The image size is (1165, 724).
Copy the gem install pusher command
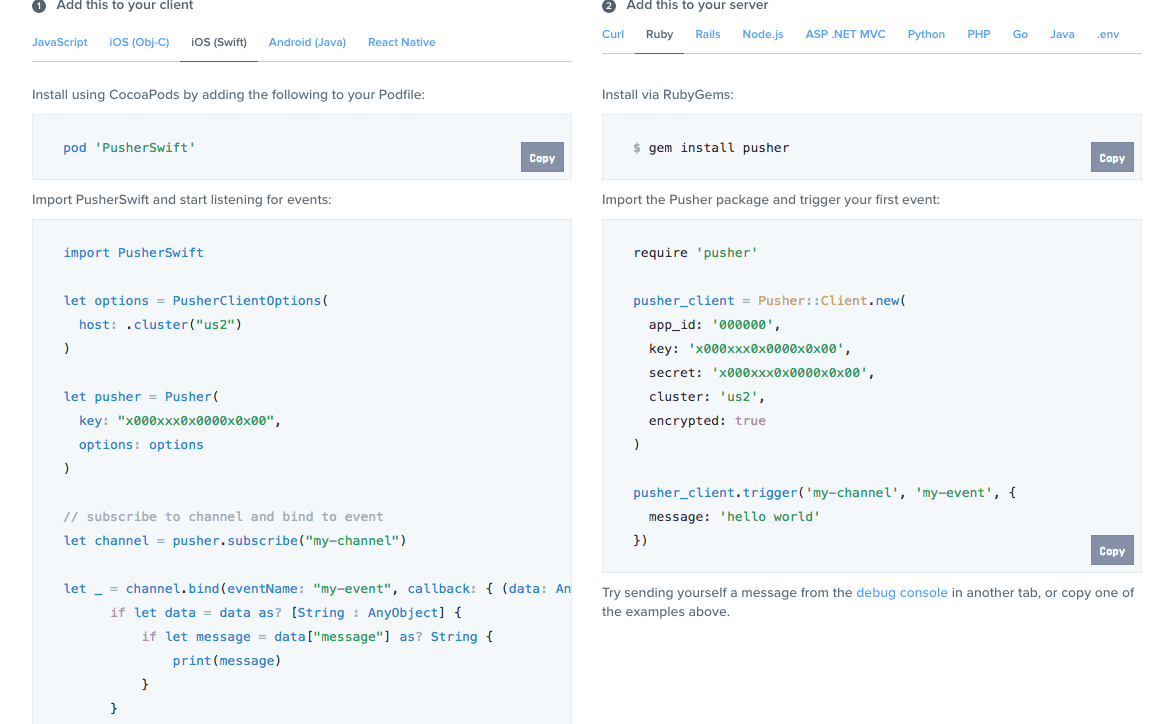(x=1112, y=158)
